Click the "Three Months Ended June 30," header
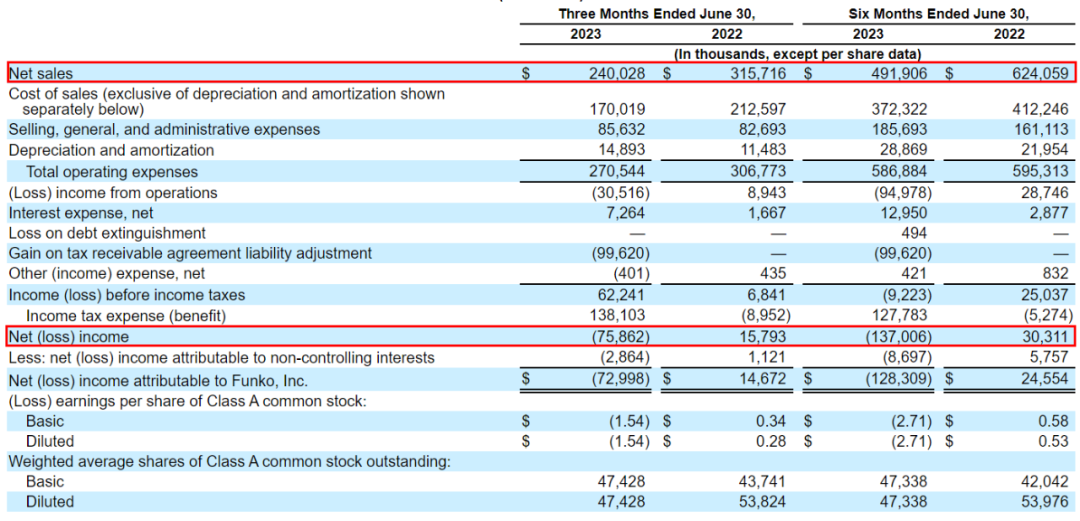Screen dimensions: 1080x521 pos(656,14)
